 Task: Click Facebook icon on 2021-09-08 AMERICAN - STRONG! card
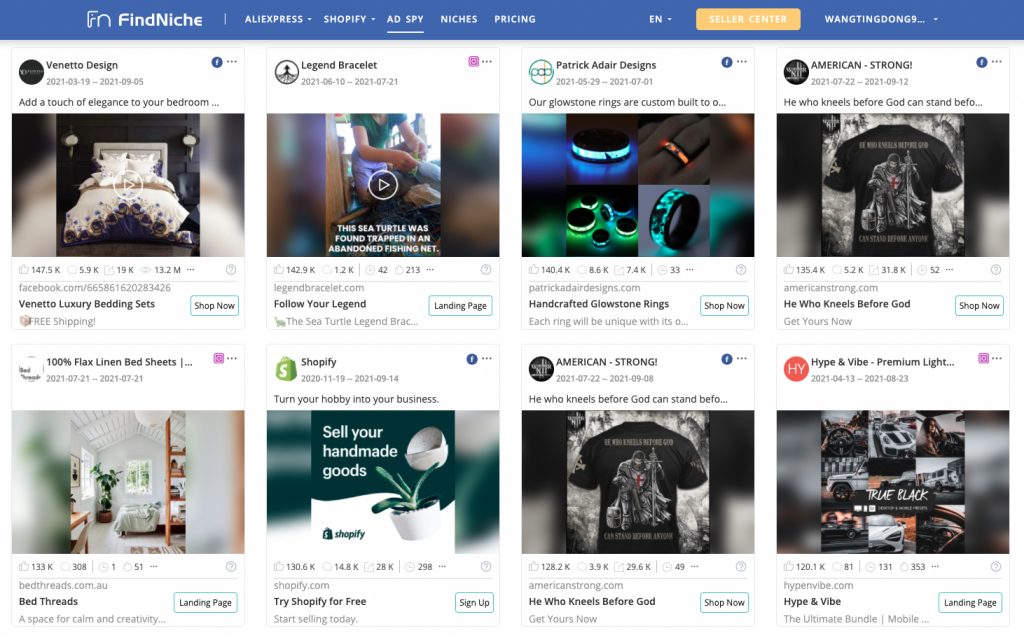click(x=727, y=359)
